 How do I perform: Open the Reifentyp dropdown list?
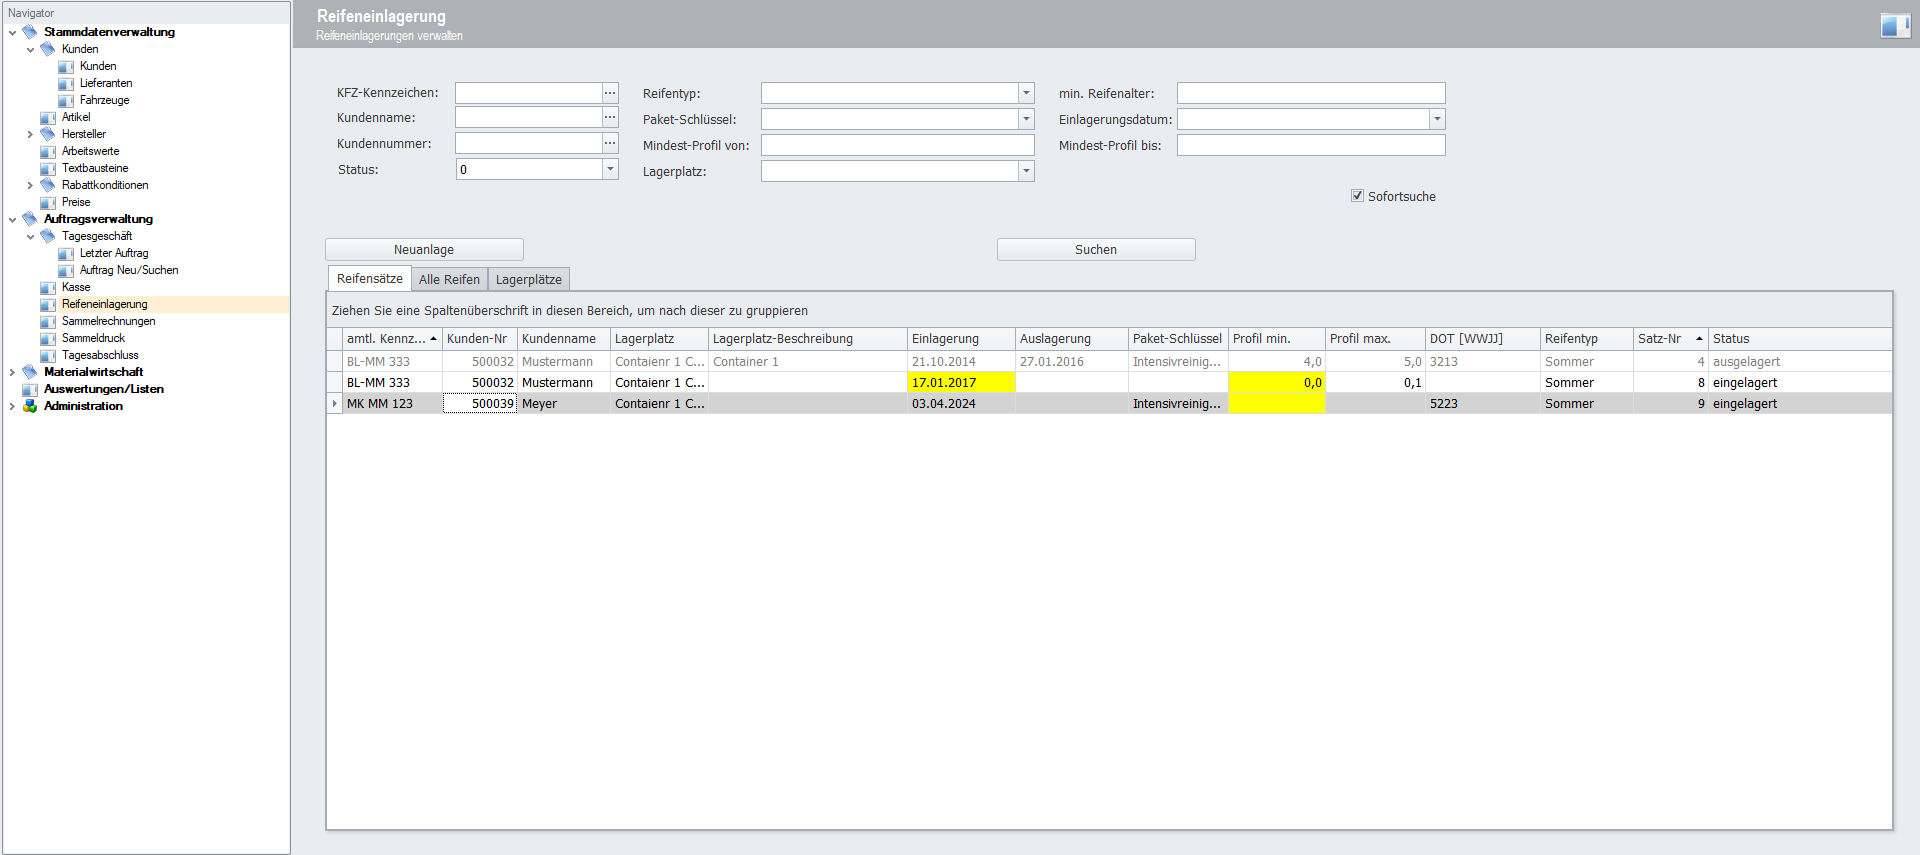pos(1026,93)
